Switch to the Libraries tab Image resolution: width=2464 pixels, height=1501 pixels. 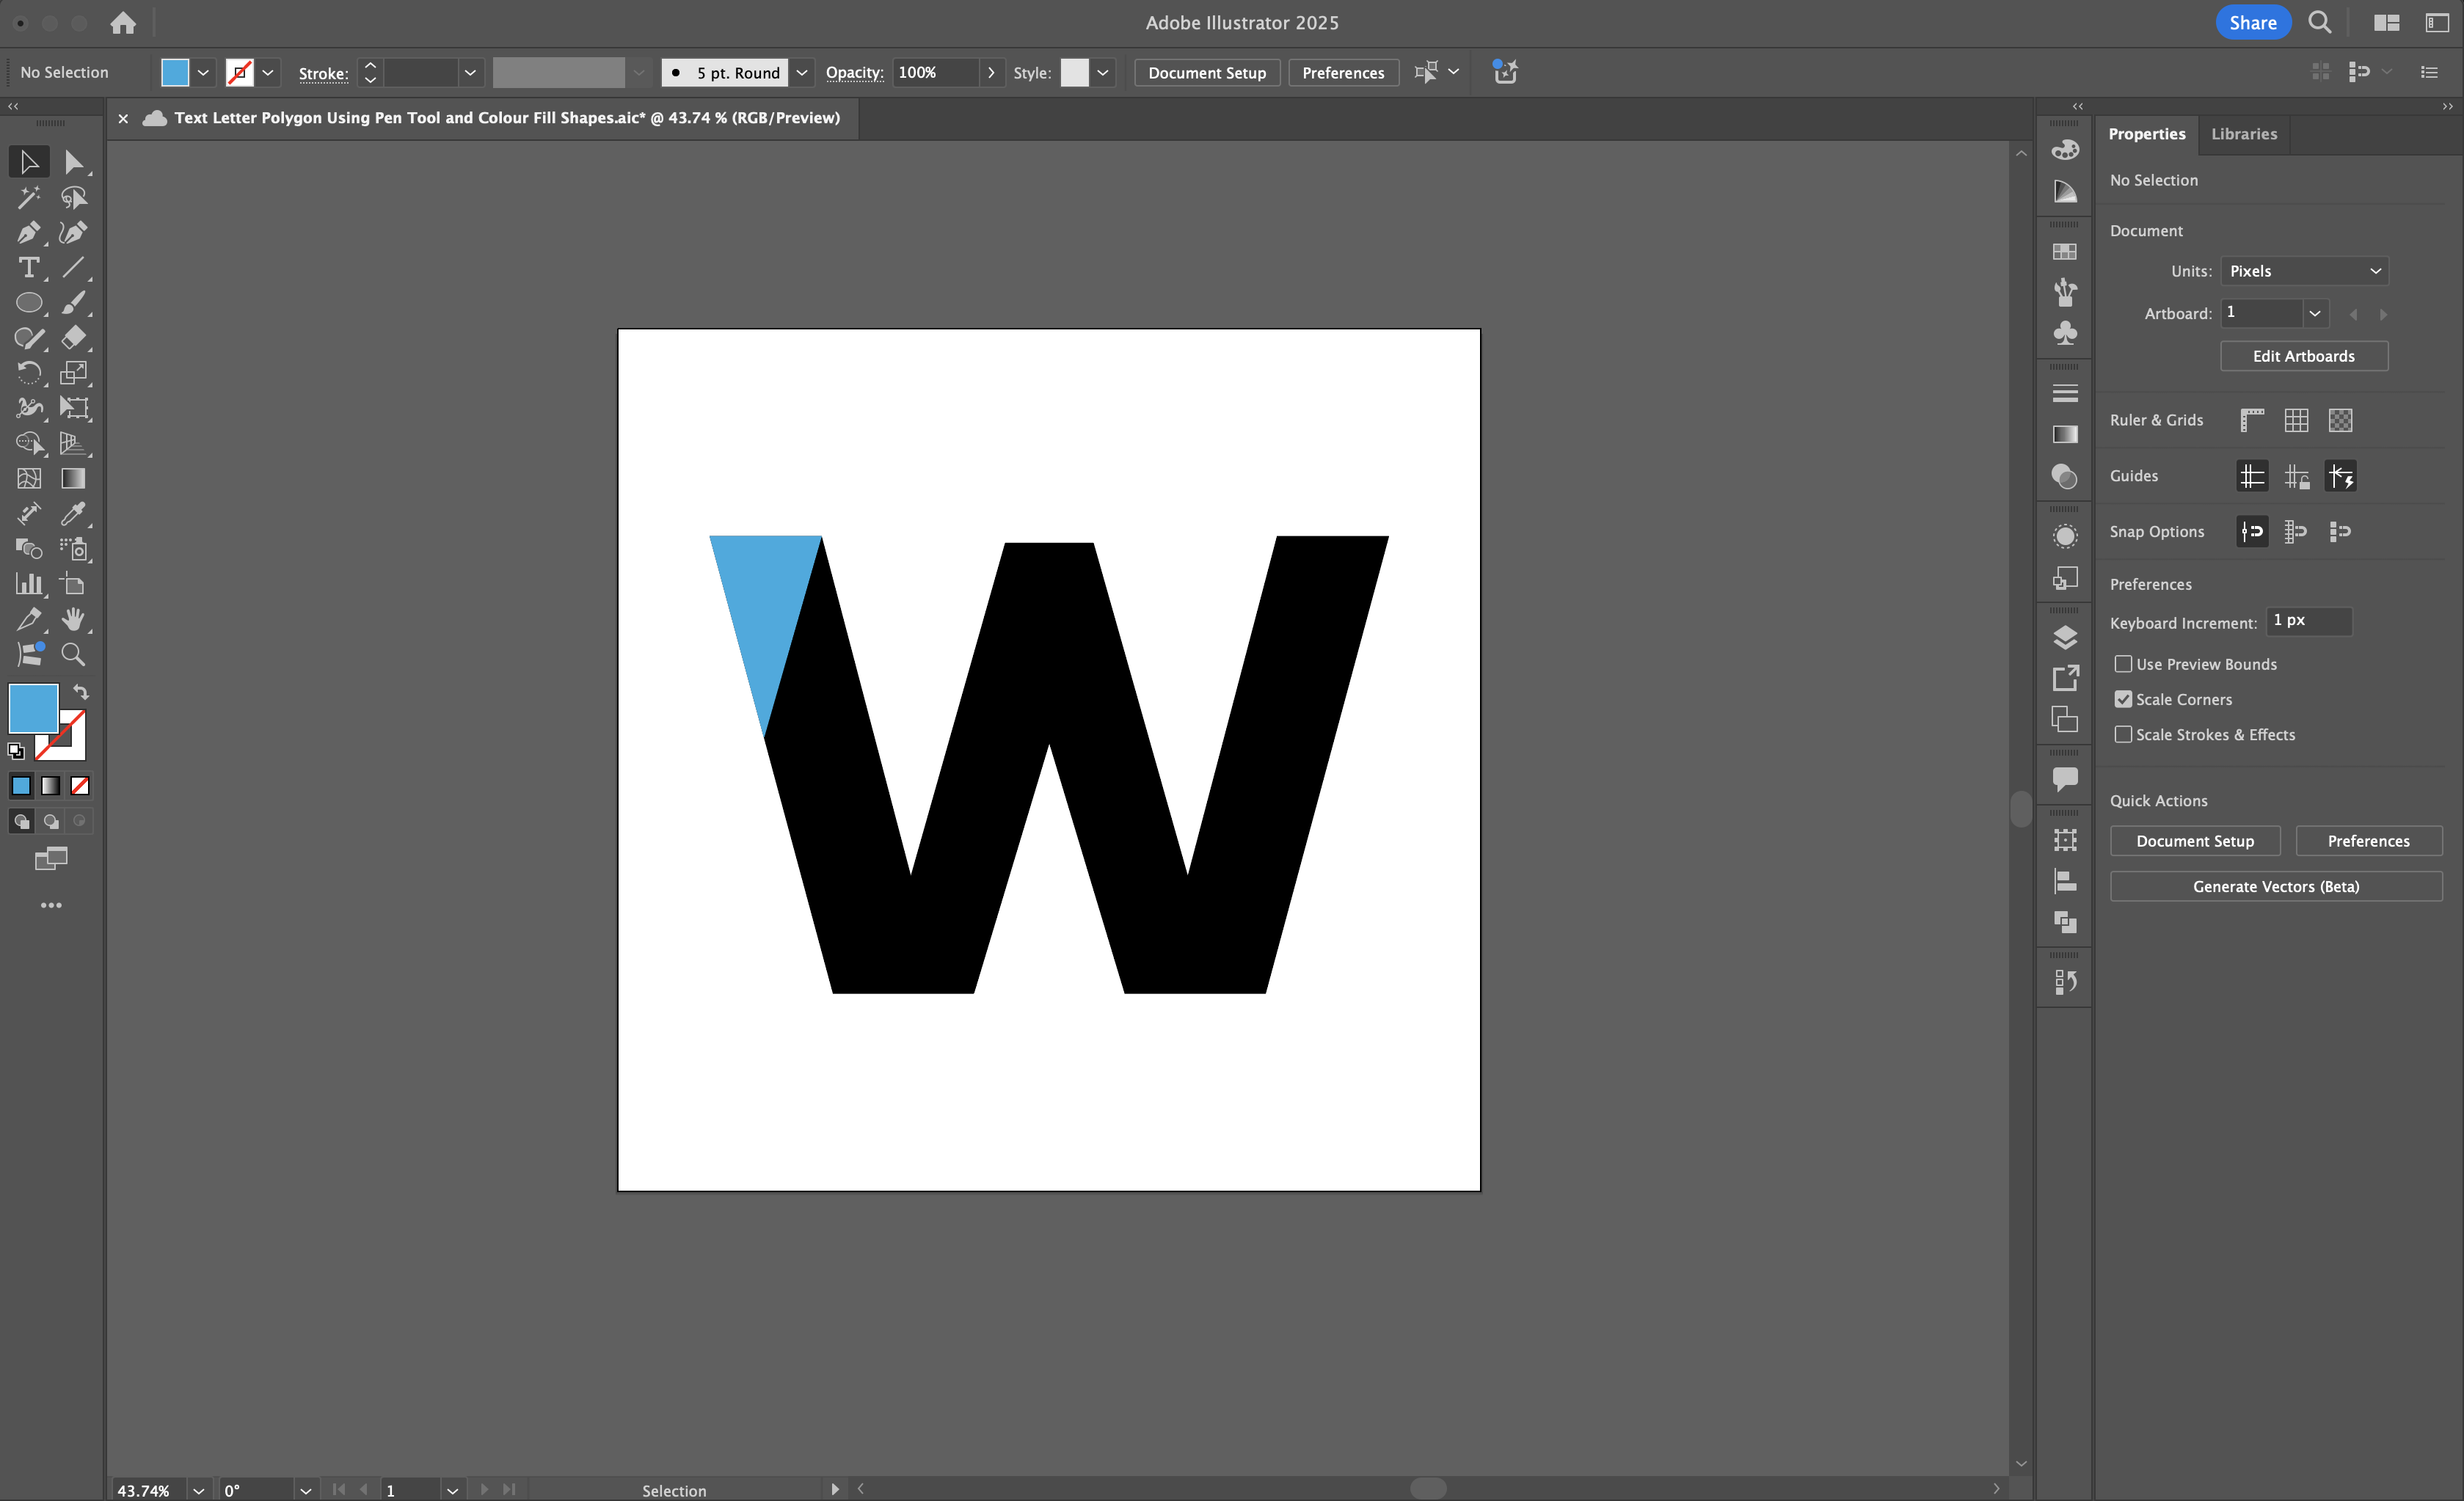[2243, 133]
